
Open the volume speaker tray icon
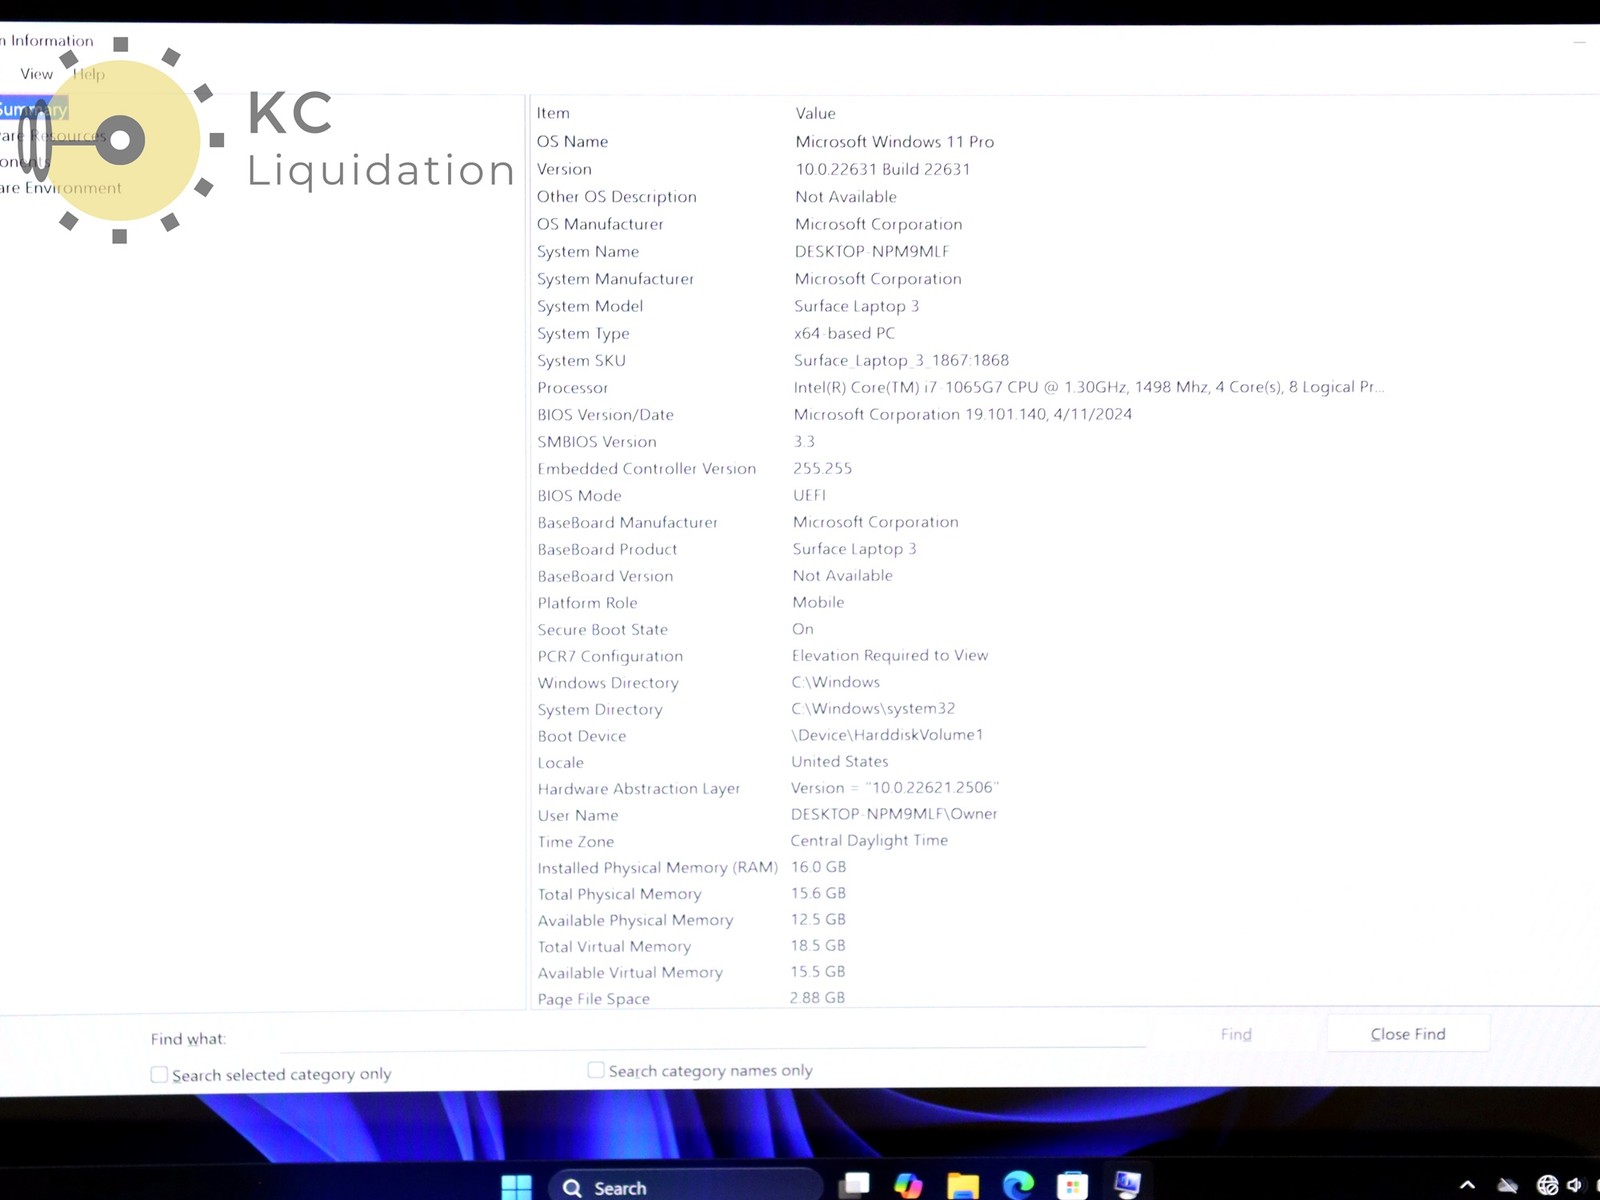(1575, 1186)
